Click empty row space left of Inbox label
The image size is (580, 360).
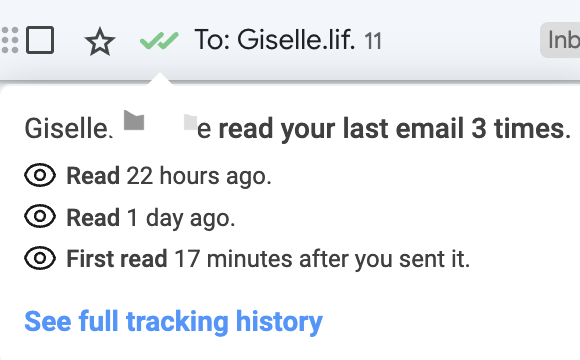click(x=461, y=40)
